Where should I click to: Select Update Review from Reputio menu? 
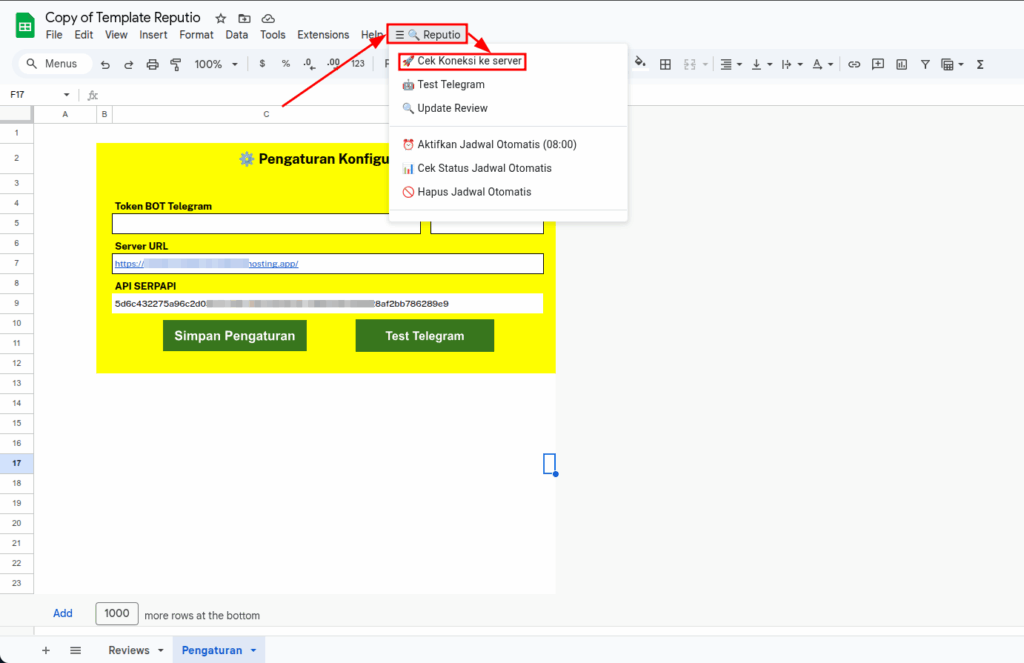452,108
